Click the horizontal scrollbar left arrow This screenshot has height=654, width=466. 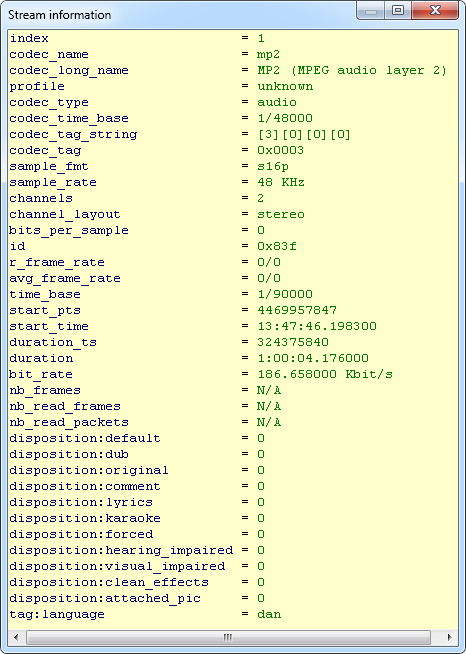coord(17,637)
